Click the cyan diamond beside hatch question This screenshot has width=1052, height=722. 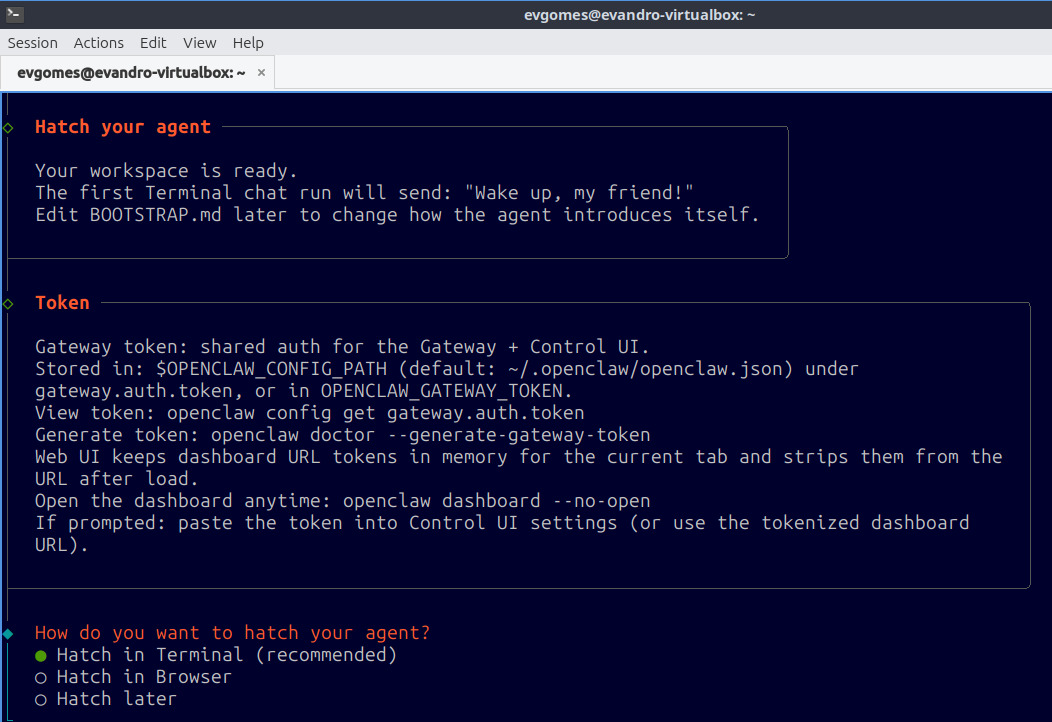[x=8, y=633]
